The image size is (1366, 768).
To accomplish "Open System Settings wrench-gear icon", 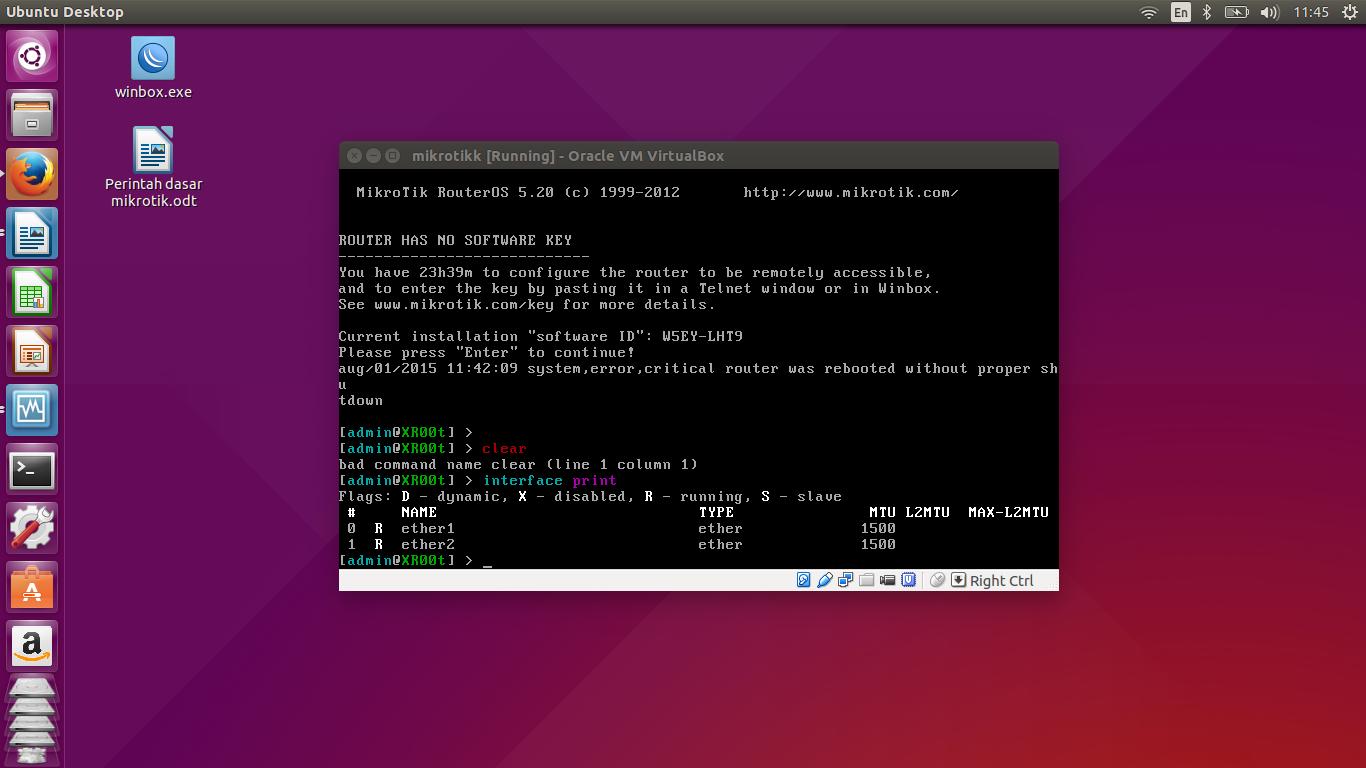I will coord(32,528).
